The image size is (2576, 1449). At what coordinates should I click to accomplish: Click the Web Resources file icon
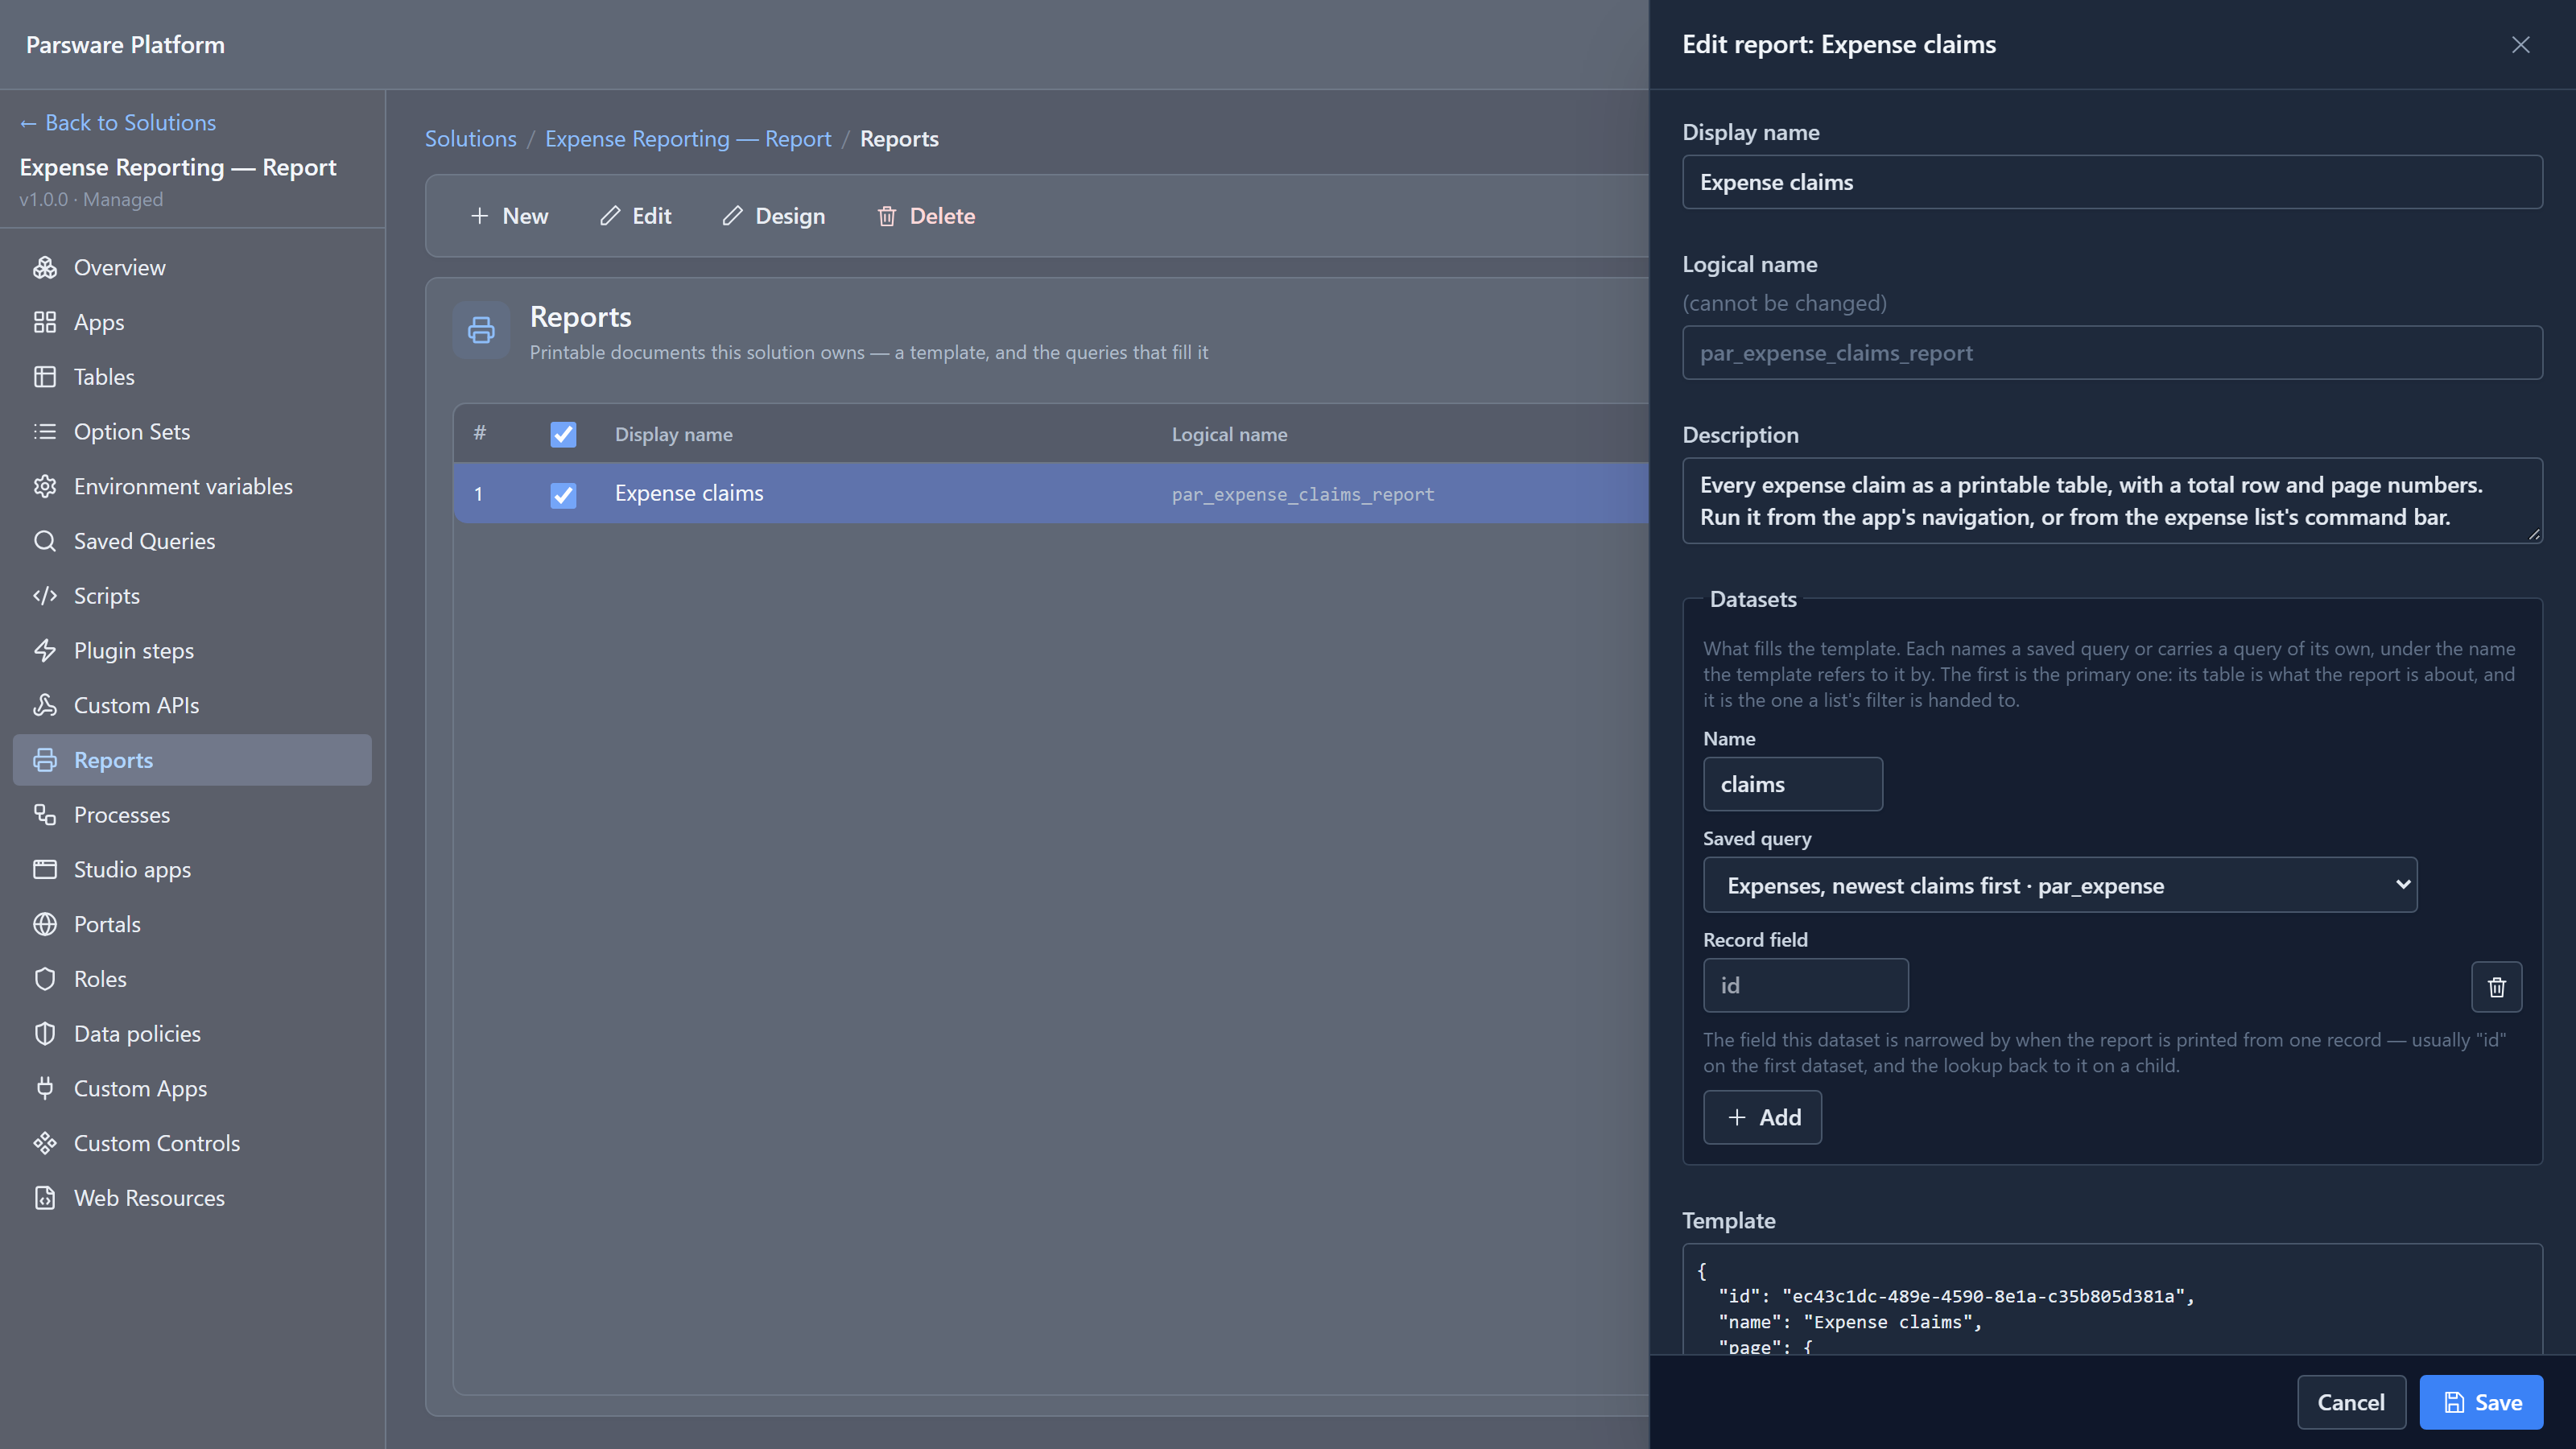pos(45,1198)
